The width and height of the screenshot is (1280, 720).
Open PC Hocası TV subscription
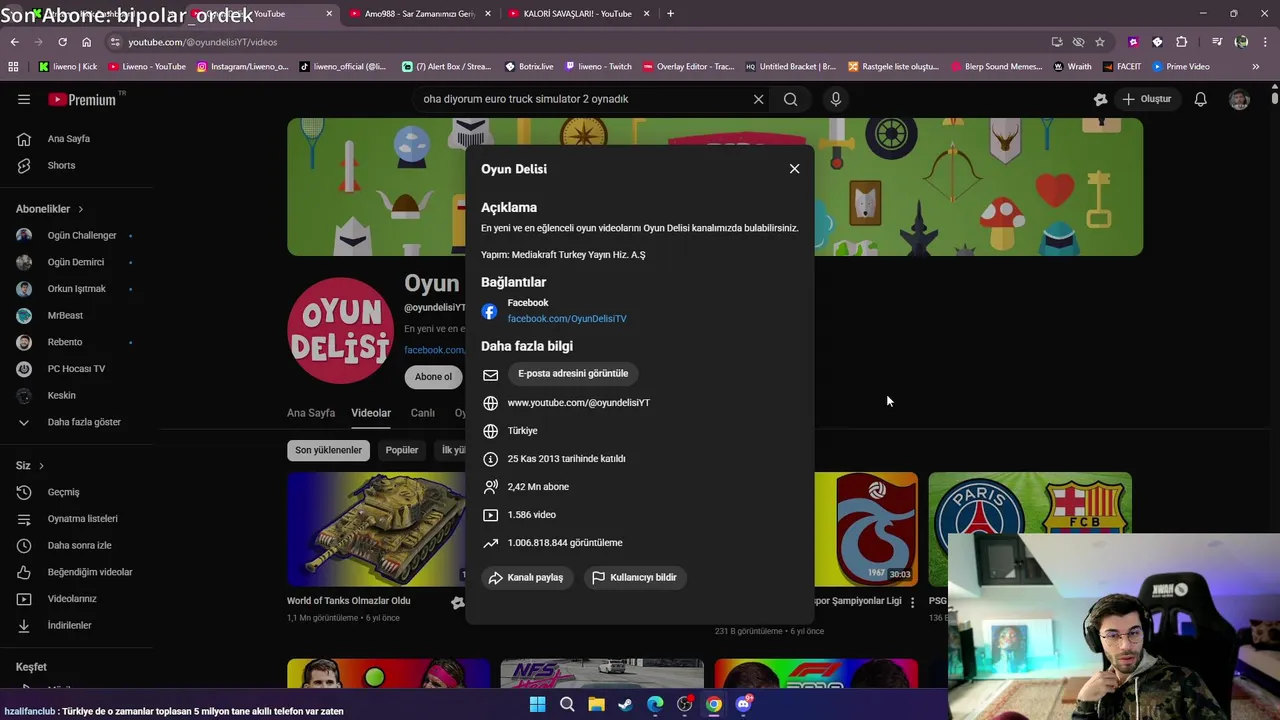[77, 369]
